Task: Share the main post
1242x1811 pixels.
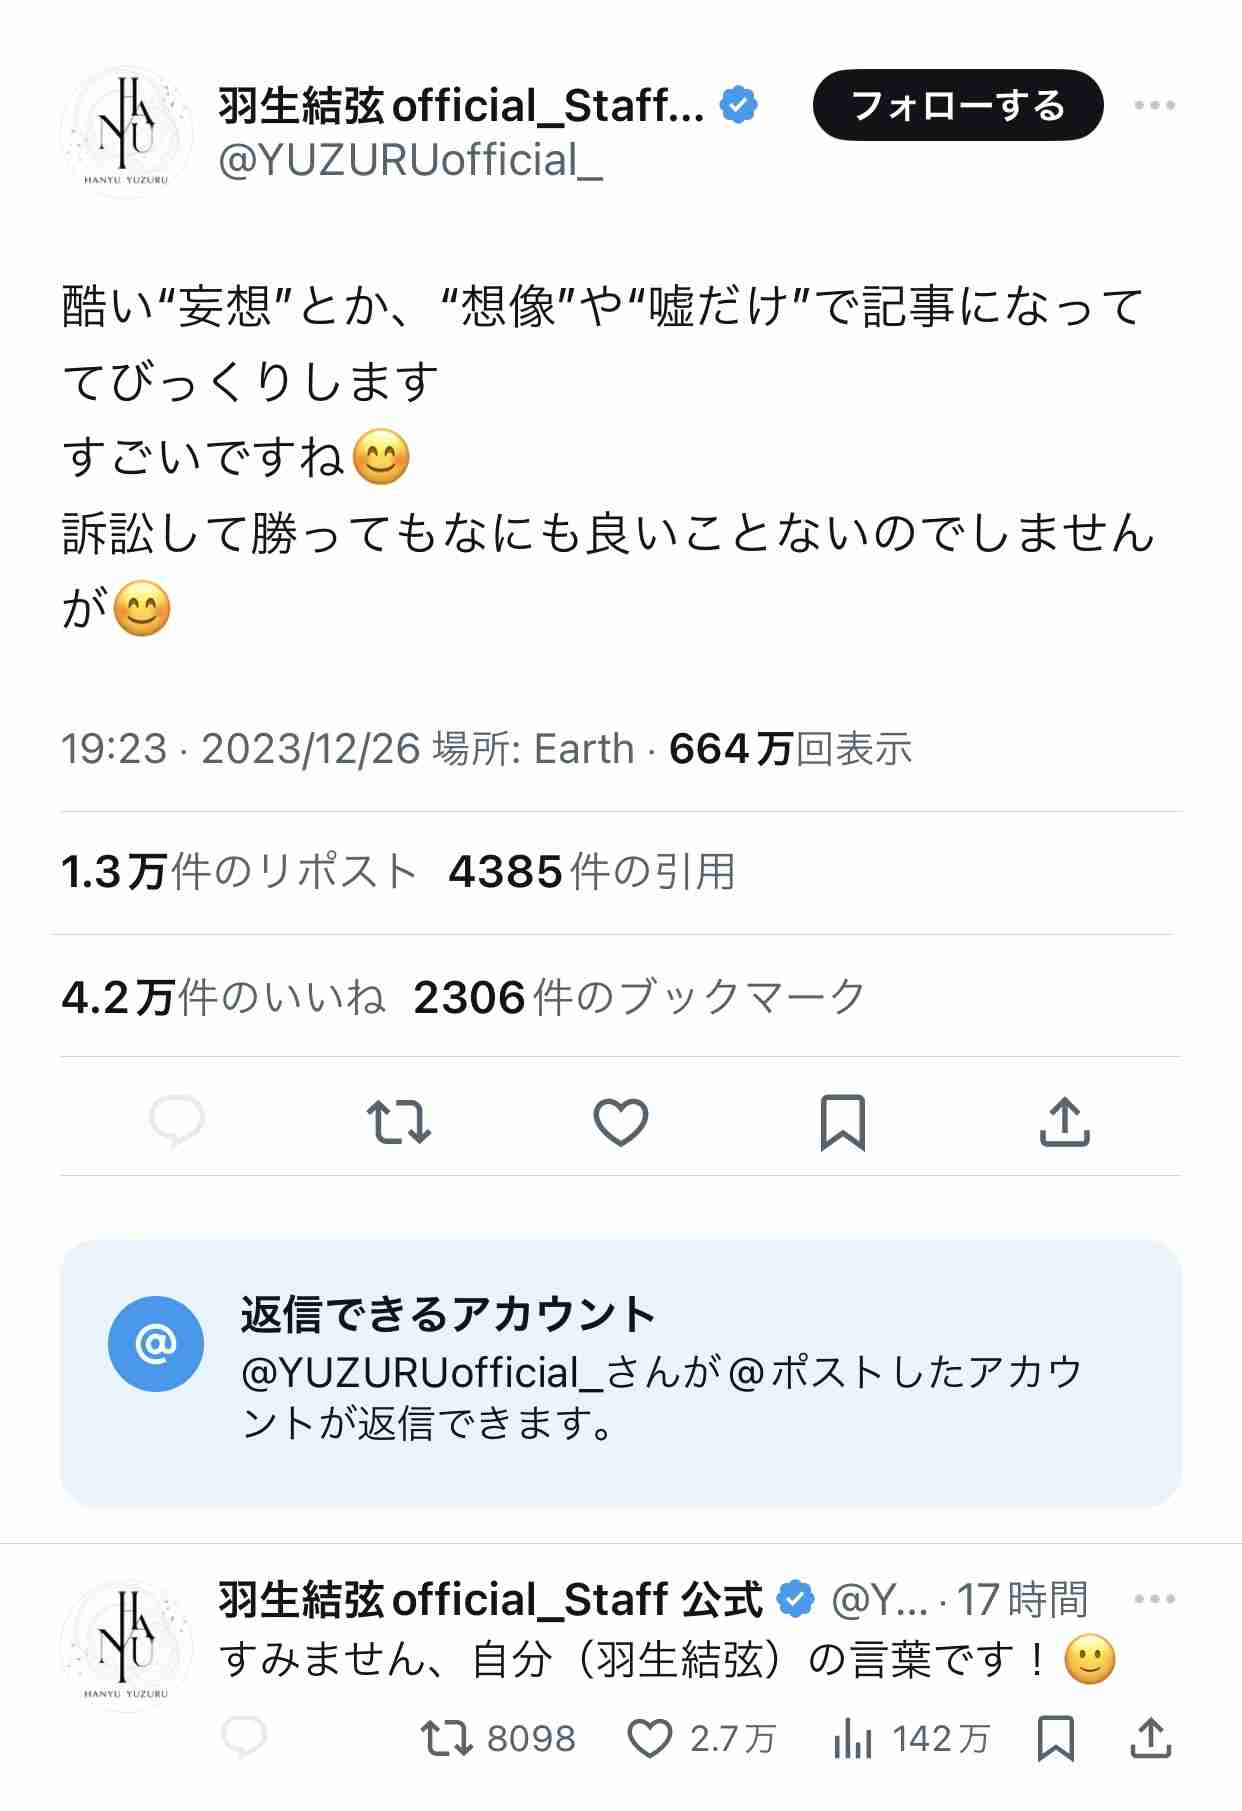Action: (1064, 1121)
